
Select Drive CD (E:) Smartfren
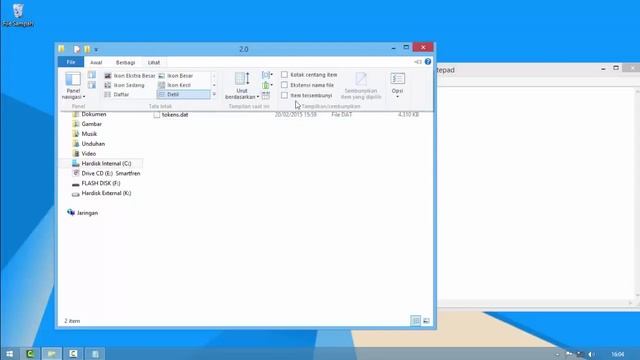(106, 173)
